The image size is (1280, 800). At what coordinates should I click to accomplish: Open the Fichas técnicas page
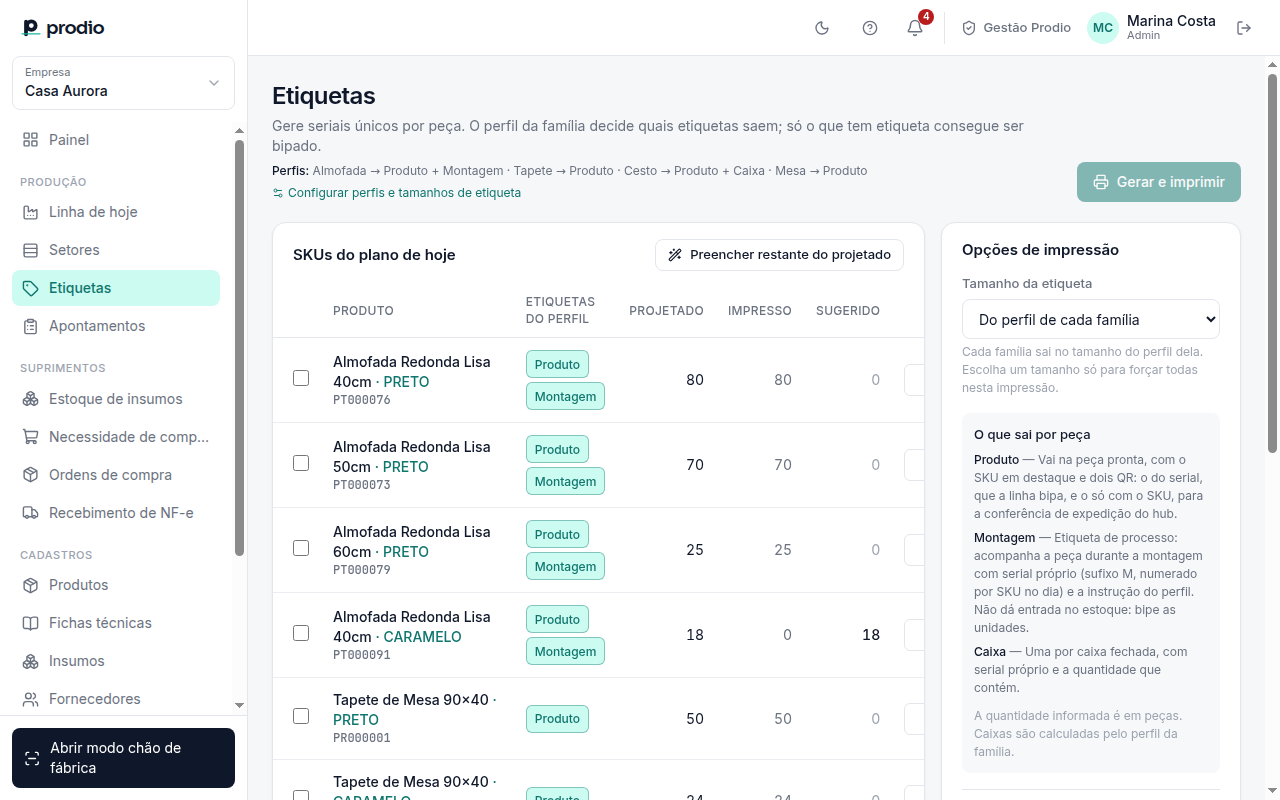click(x=116, y=623)
